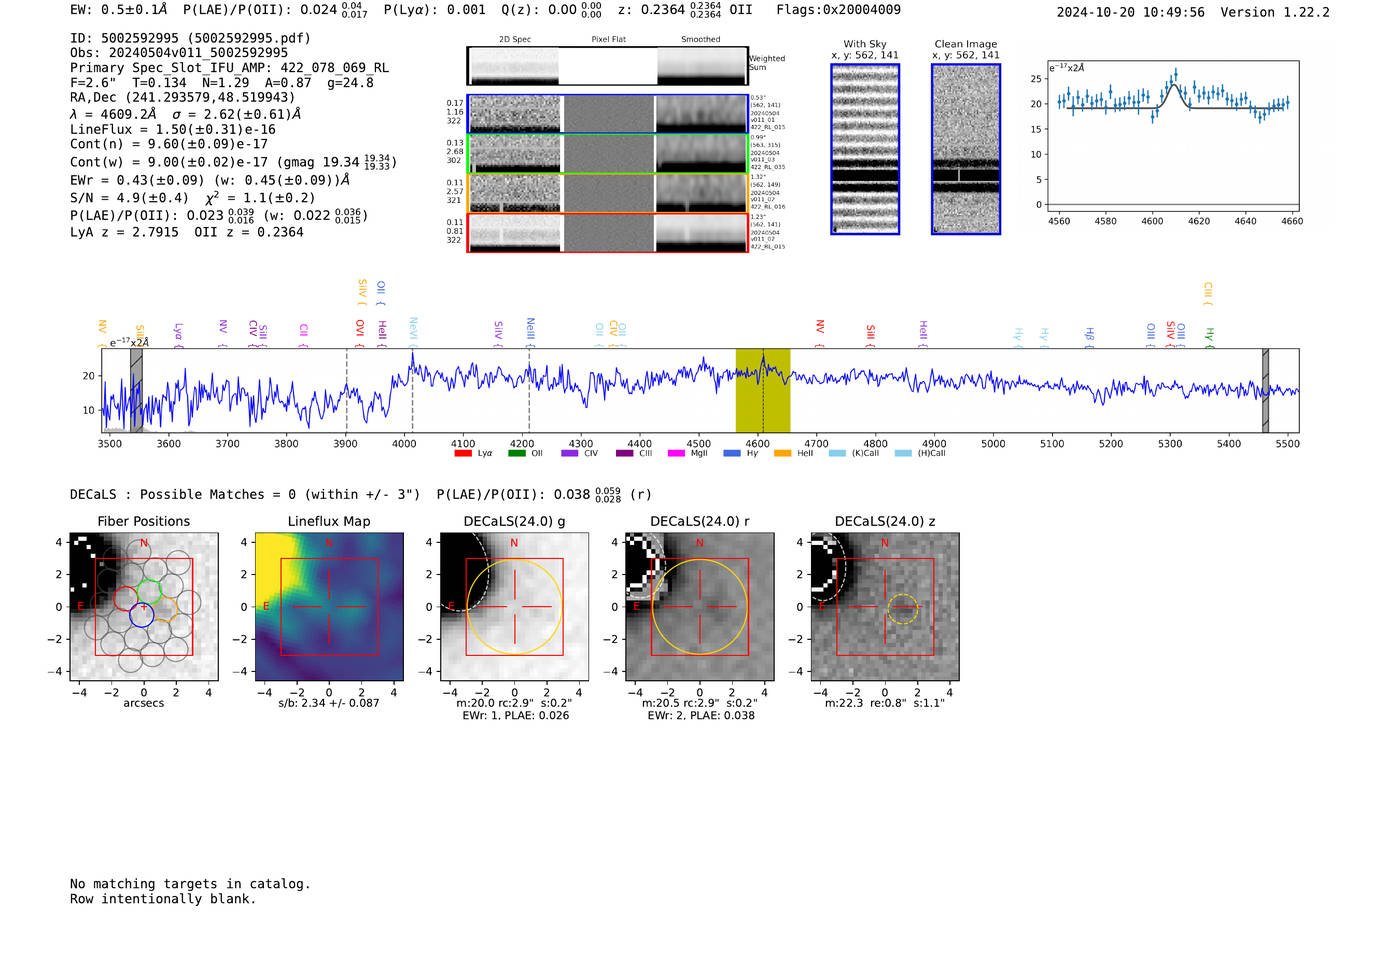Click the EWr: 2, PLAE: 0.038 caption
The height and width of the screenshot is (953, 1400).
701,715
